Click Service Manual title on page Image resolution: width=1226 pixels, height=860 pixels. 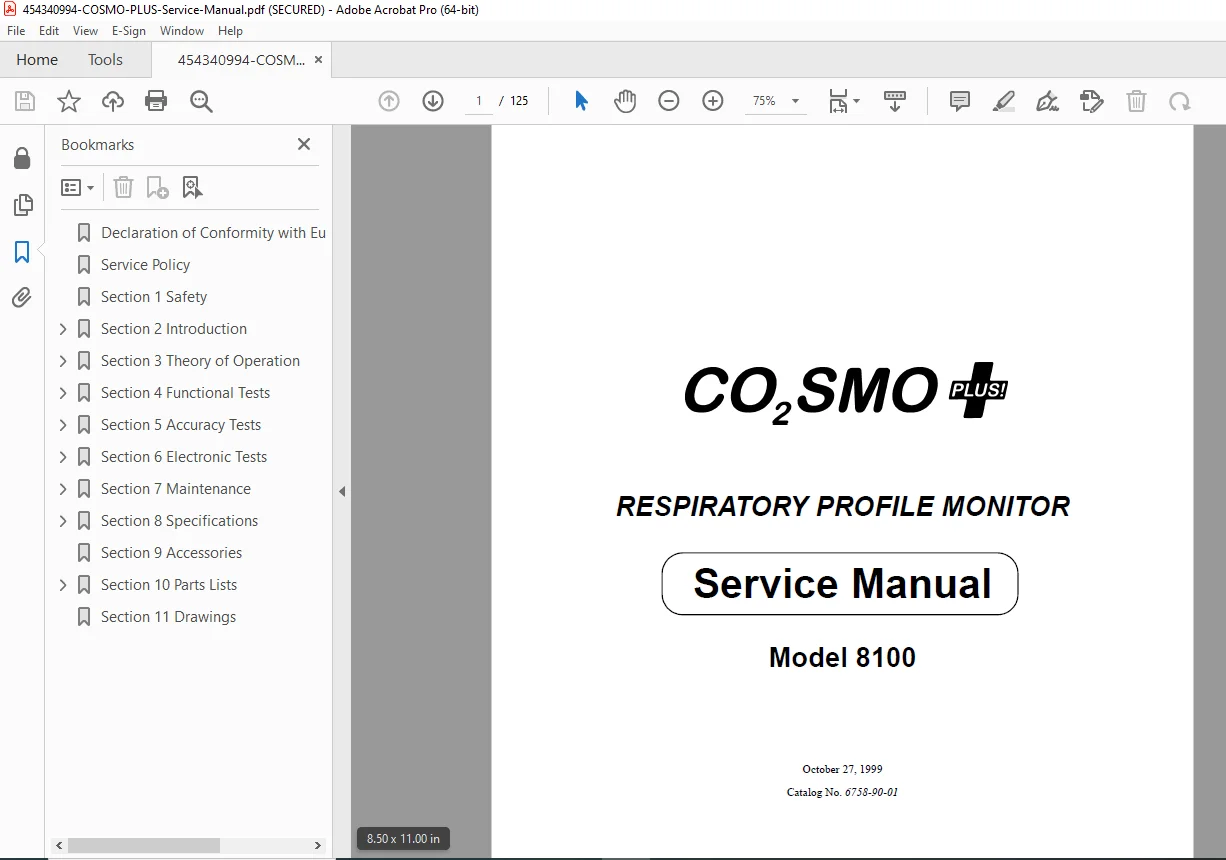click(x=841, y=584)
